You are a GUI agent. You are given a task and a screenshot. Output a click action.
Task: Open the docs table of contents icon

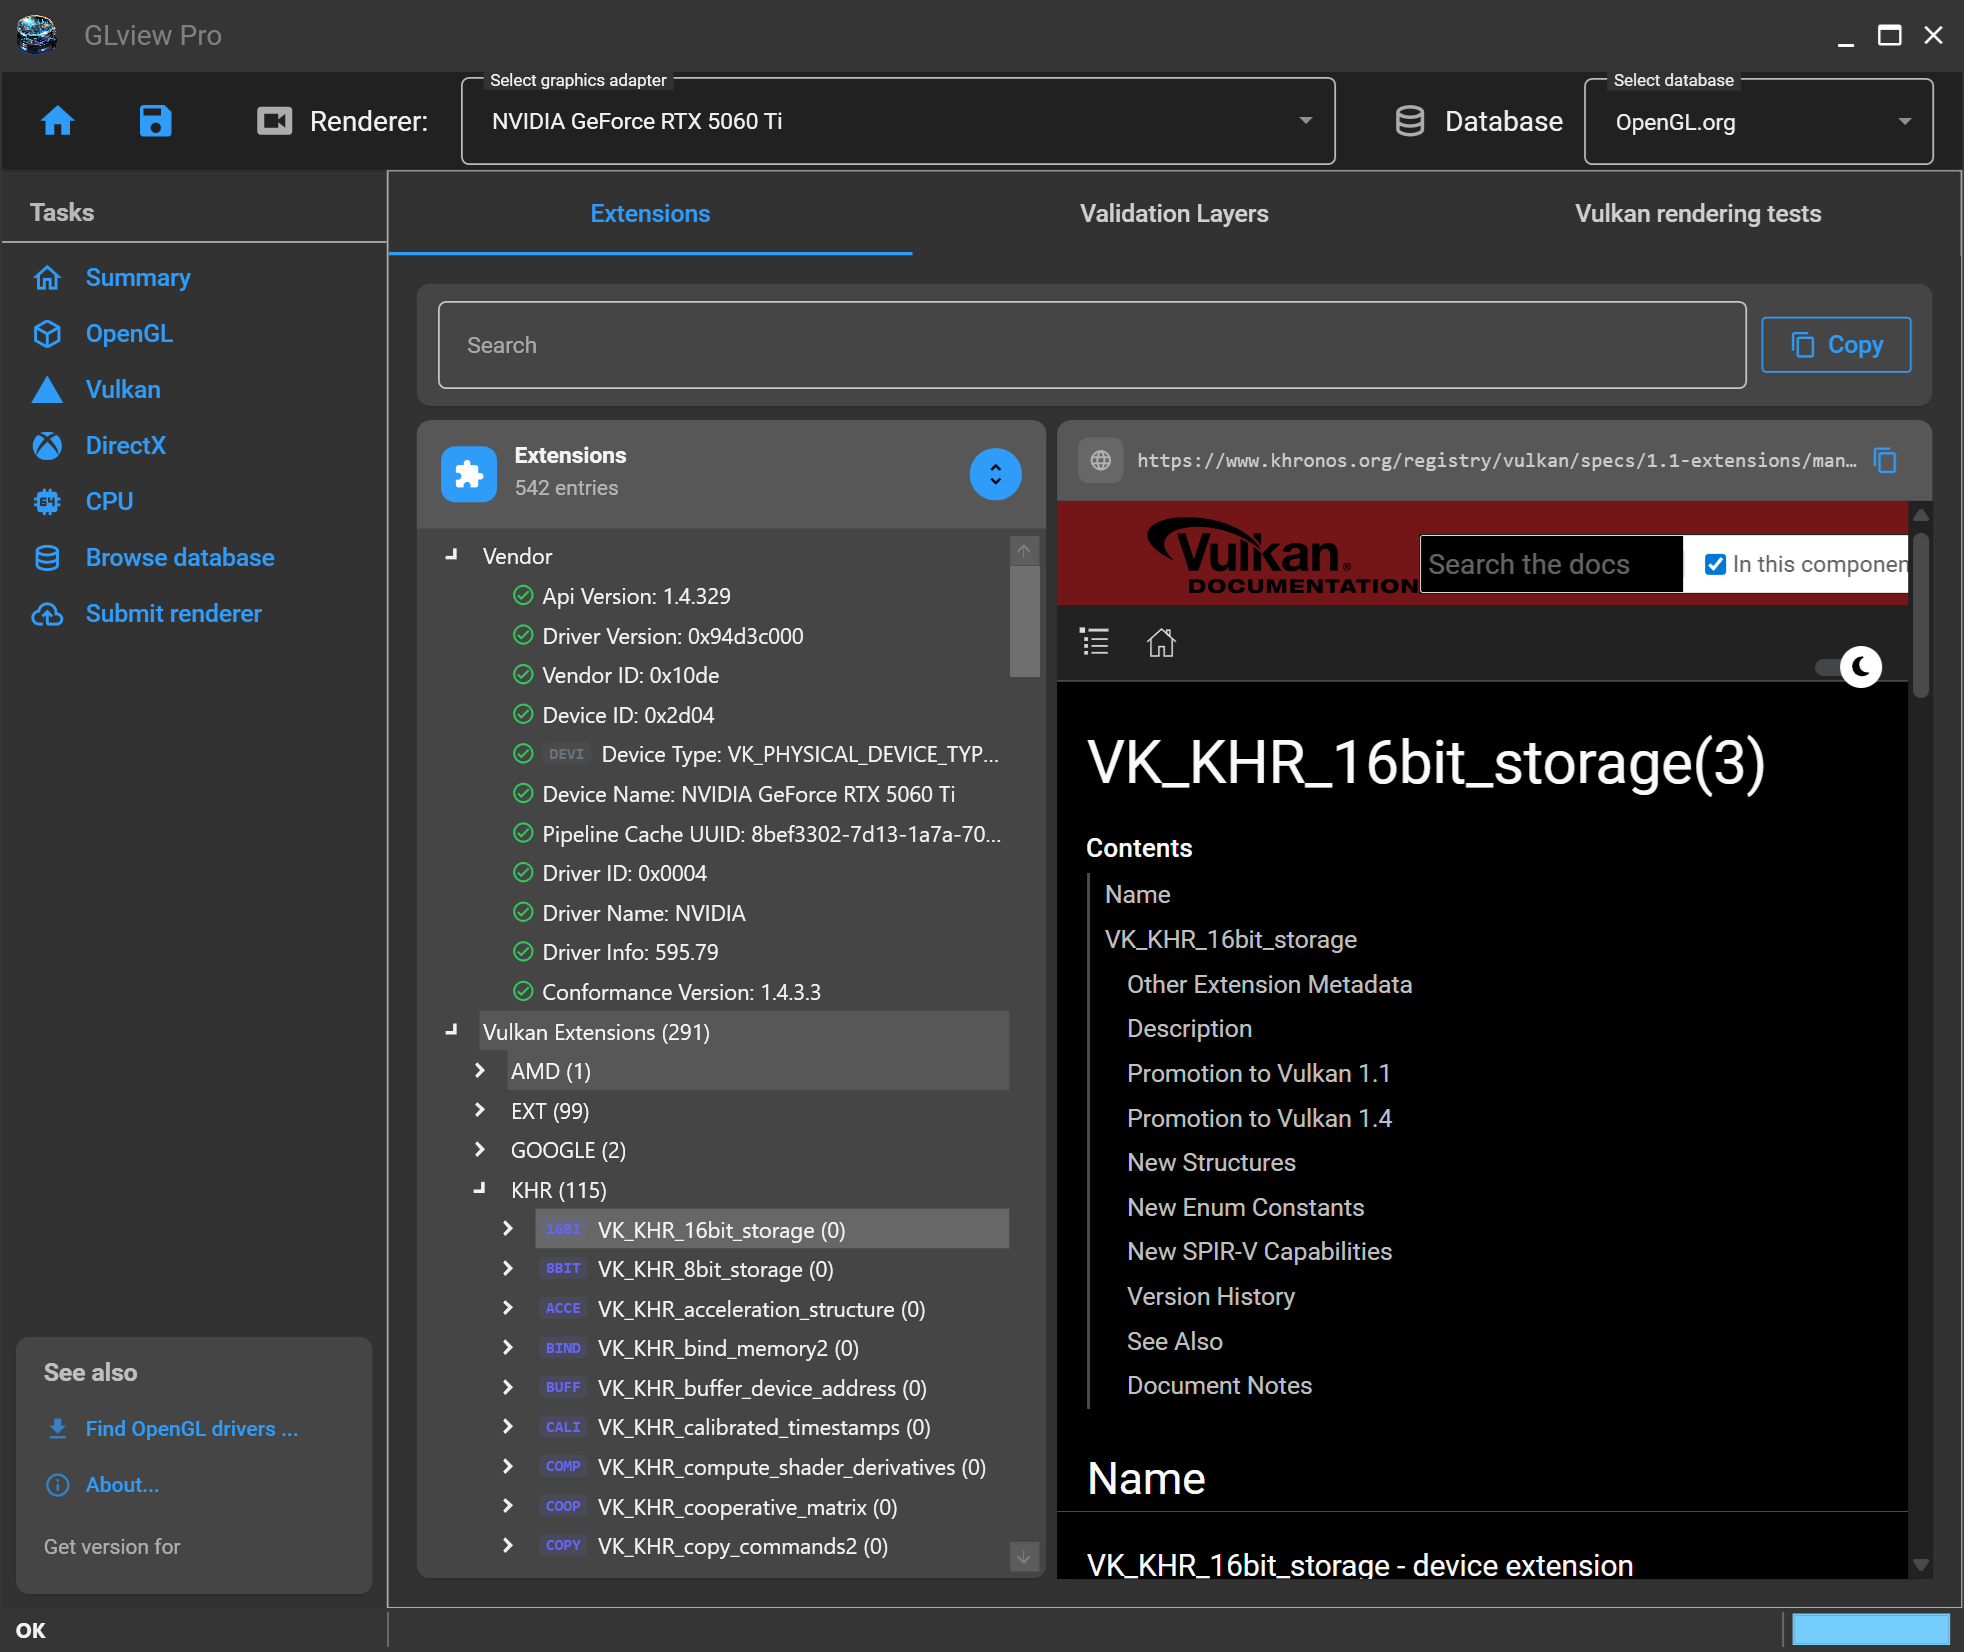point(1095,641)
